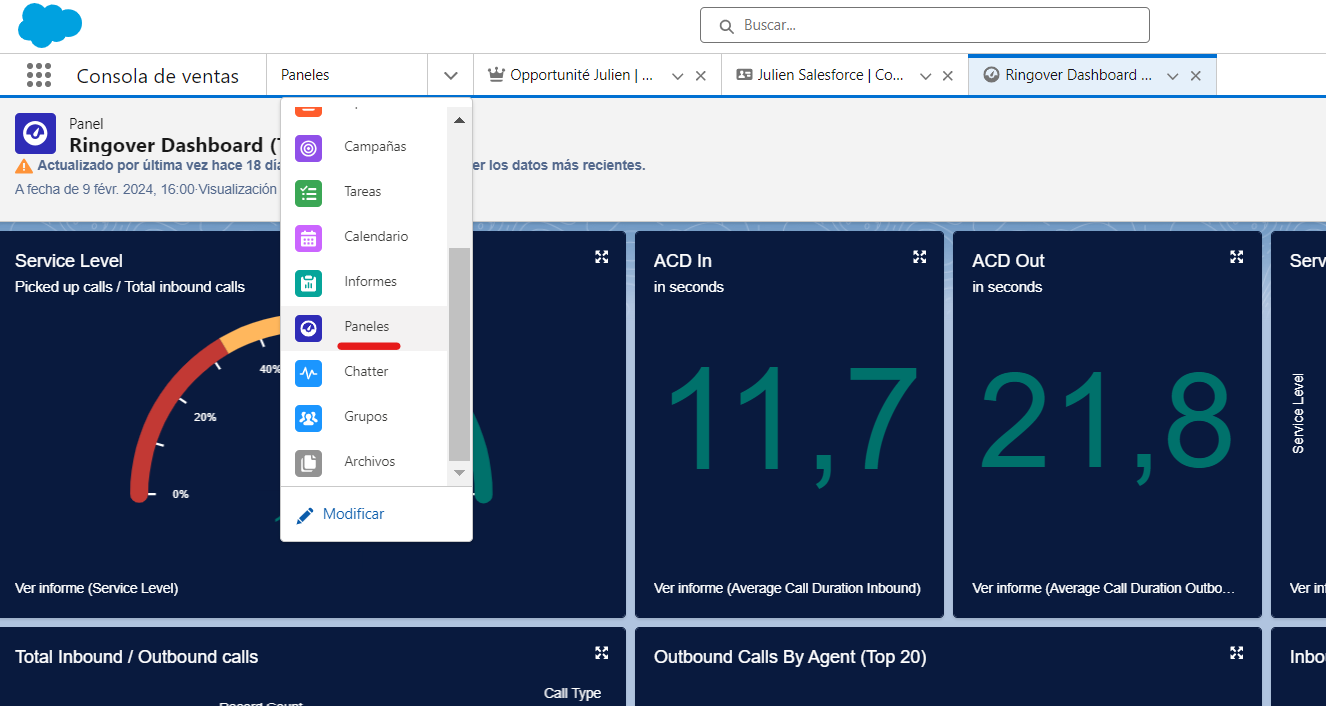
Task: Choose Modificar at the menu bottom
Action: [340, 514]
